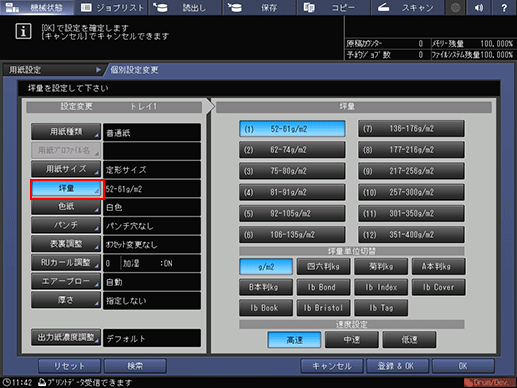517x388 pixels.
Task: Select weight (4) 81-91g/m2
Action: tap(292, 192)
